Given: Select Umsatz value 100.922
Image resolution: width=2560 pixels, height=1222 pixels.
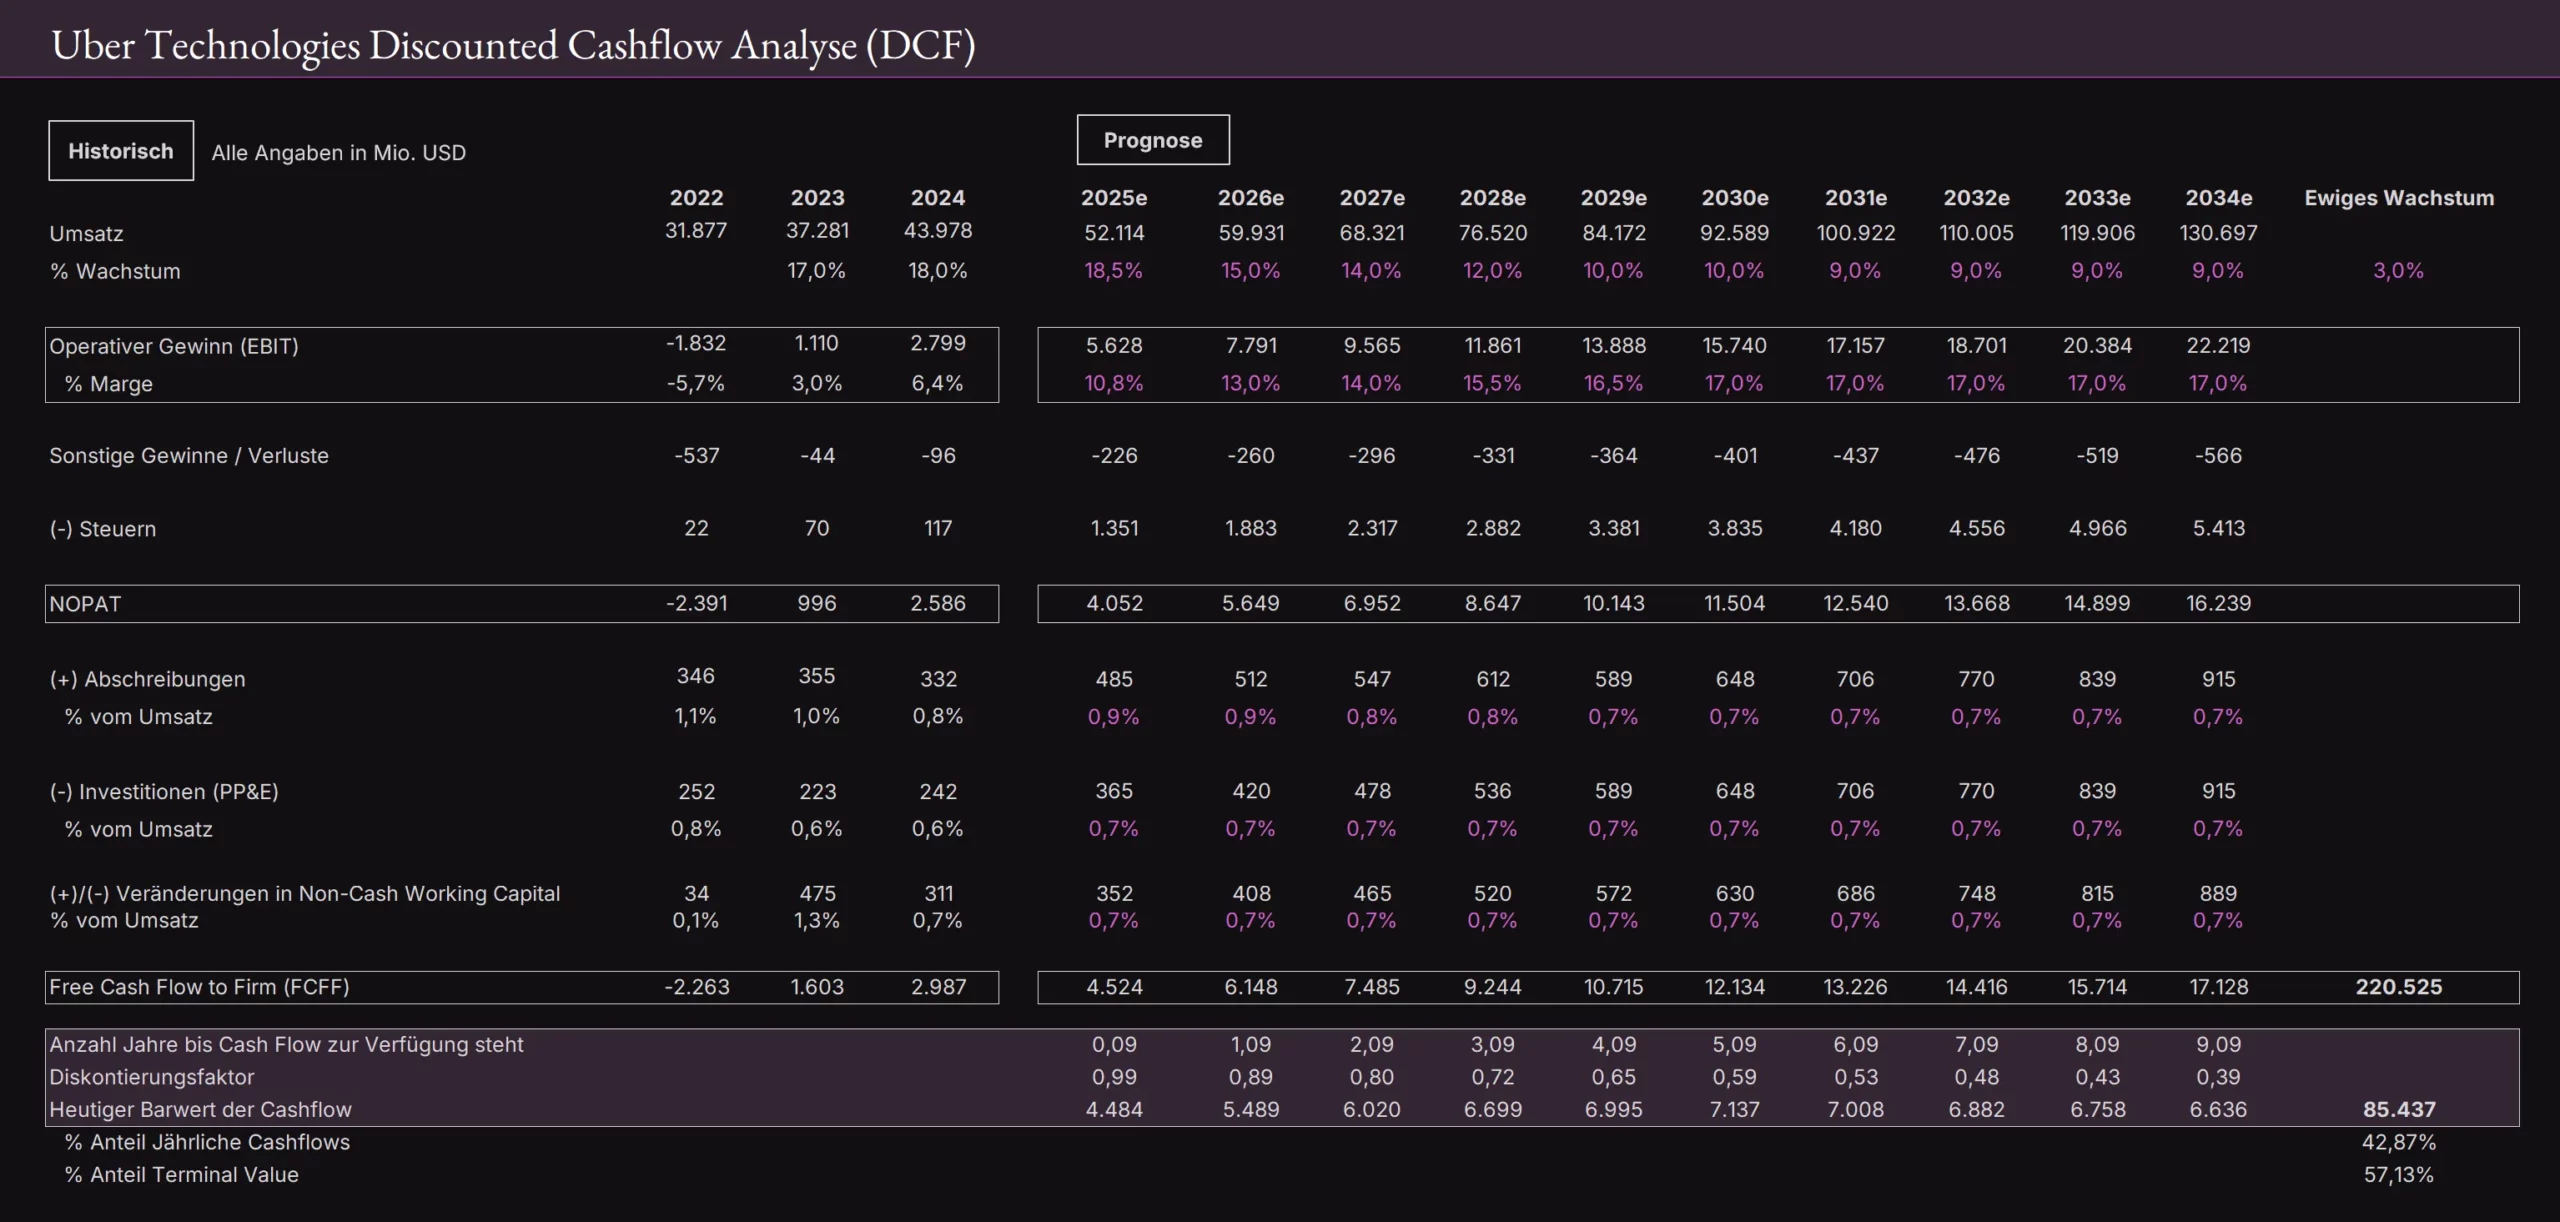Looking at the screenshot, I should pyautogui.click(x=1856, y=233).
